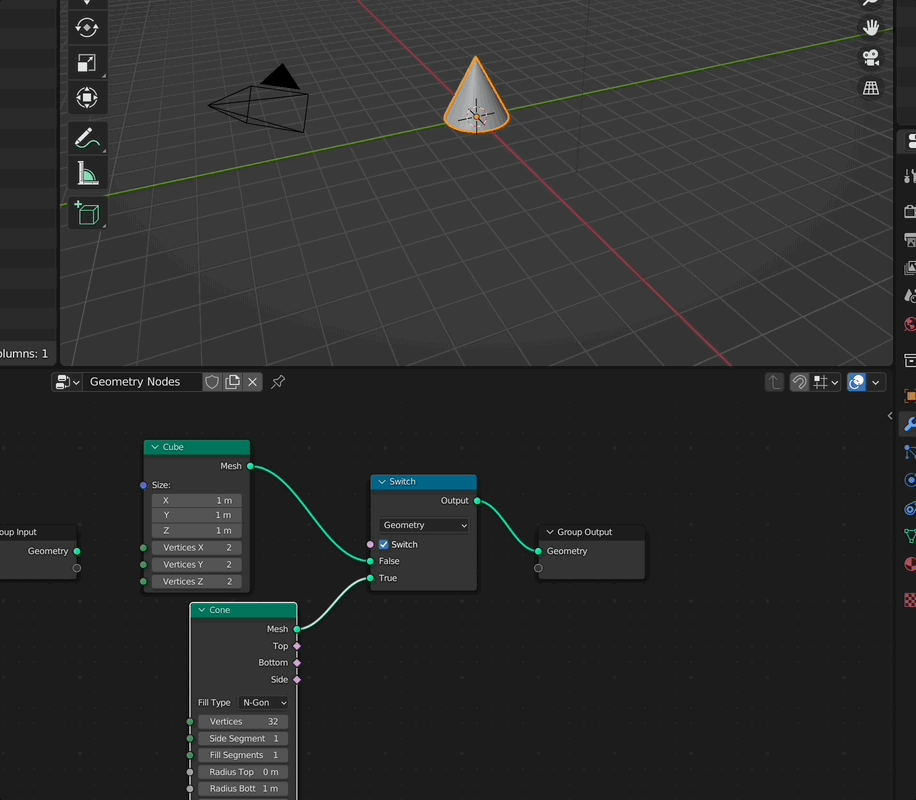
Task: Click Group Output Geometry input socket
Action: coord(538,552)
